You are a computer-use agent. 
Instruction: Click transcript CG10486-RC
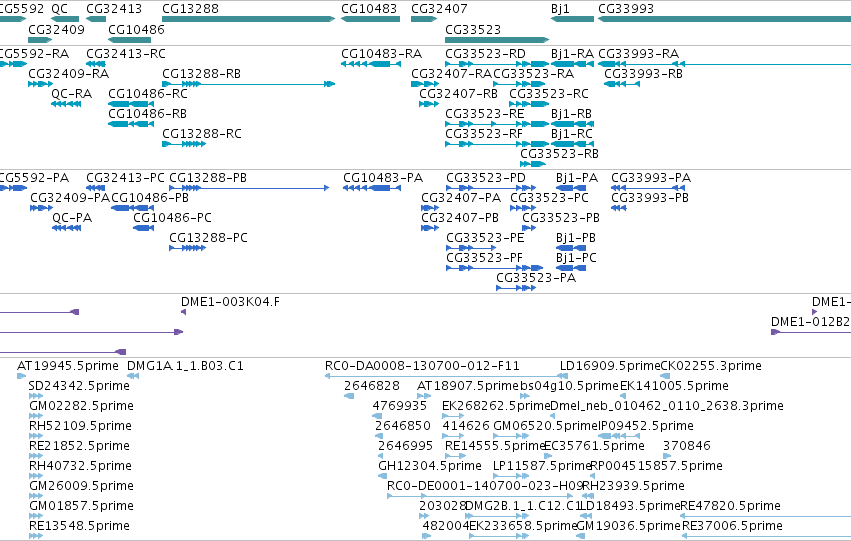pos(131,104)
